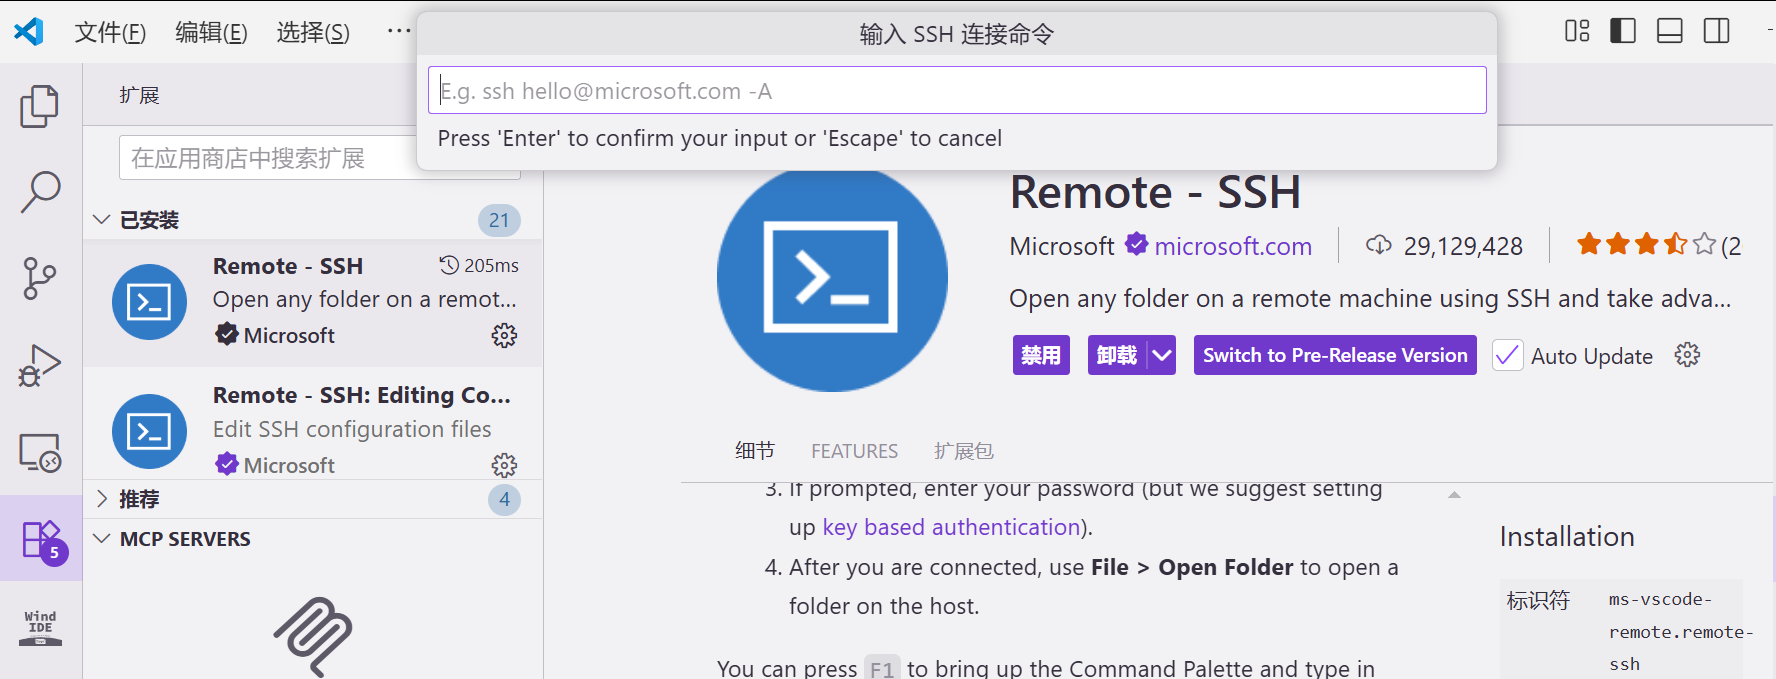Click the 'Edit SSH configuration files' description
1776x679 pixels.
point(352,429)
